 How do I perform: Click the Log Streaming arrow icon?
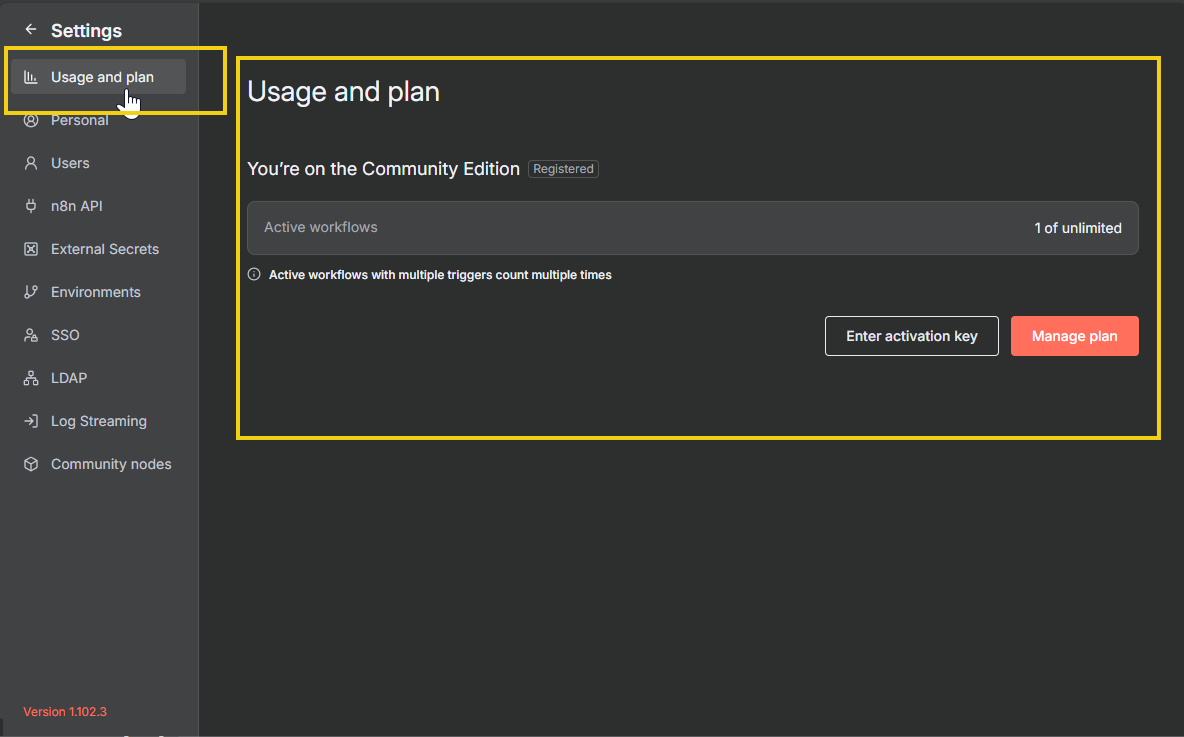tap(31, 421)
